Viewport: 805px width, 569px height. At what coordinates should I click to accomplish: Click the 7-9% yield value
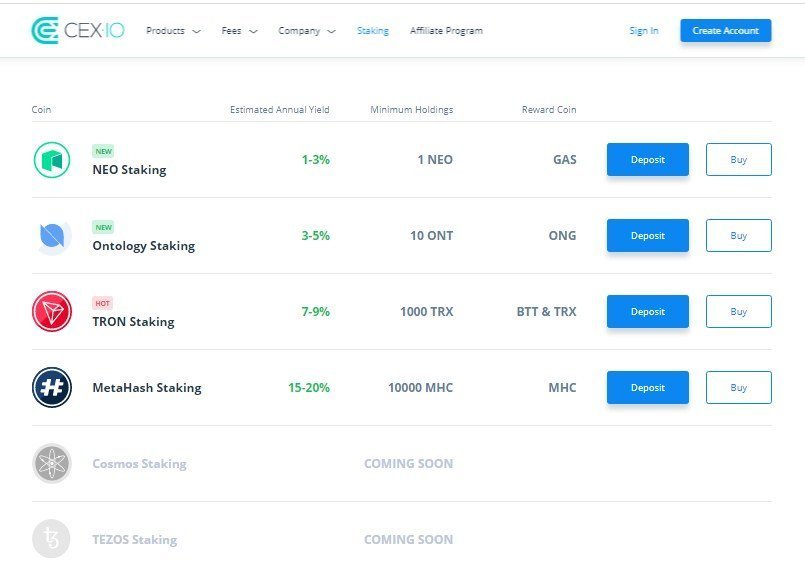click(x=316, y=312)
